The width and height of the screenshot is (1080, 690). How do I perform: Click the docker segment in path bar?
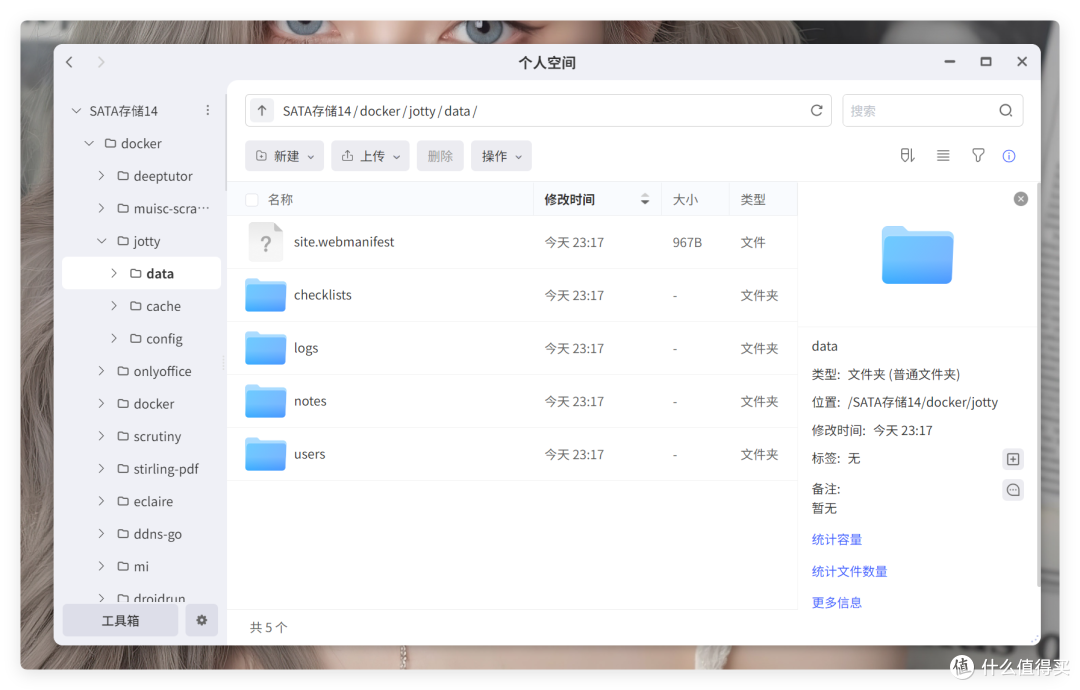pos(380,111)
